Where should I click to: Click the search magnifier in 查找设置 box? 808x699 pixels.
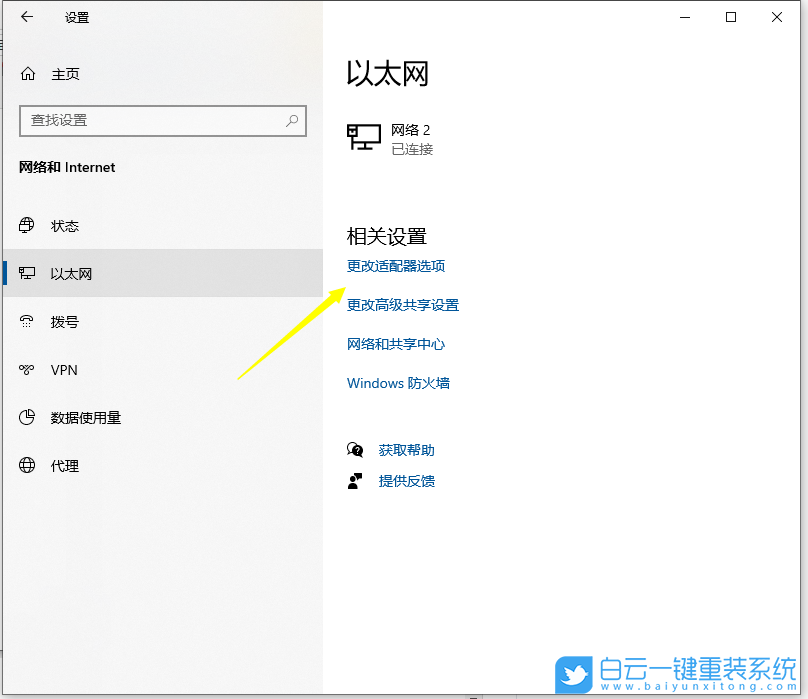tap(291, 120)
